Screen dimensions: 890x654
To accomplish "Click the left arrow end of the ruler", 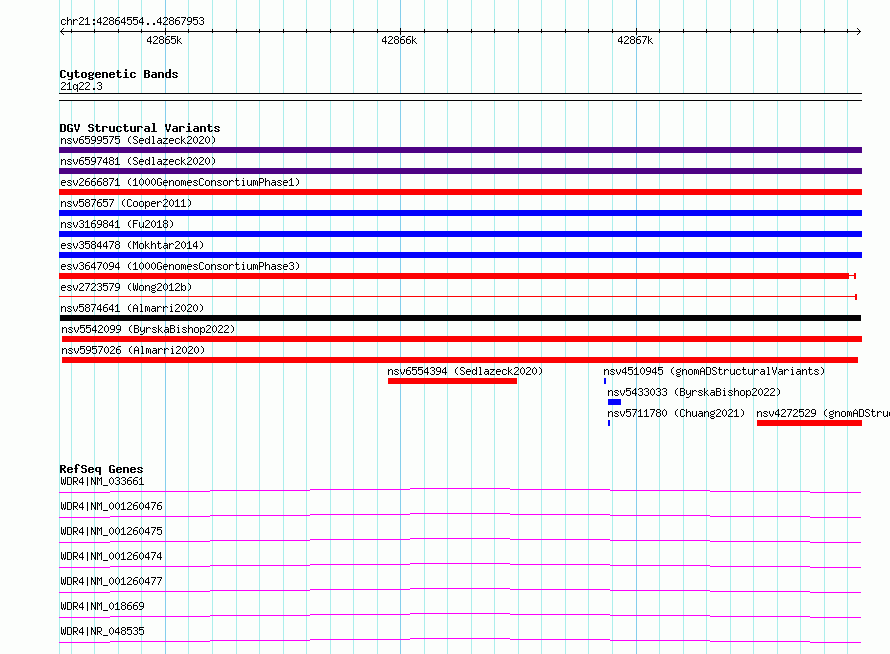I will click(63, 31).
